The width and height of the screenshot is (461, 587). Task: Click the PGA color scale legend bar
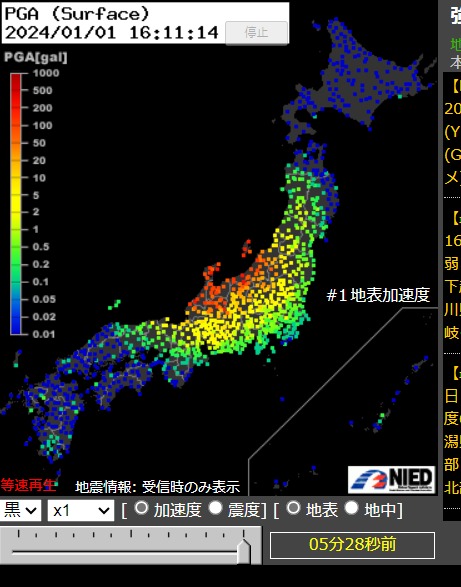pyautogui.click(x=16, y=204)
